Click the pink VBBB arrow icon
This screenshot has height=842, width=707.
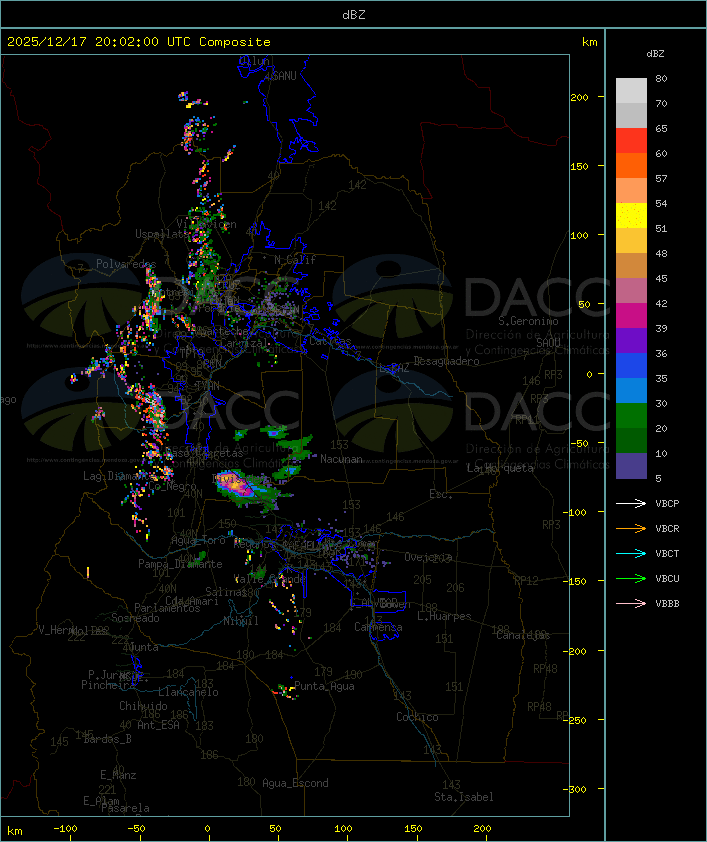pos(631,604)
